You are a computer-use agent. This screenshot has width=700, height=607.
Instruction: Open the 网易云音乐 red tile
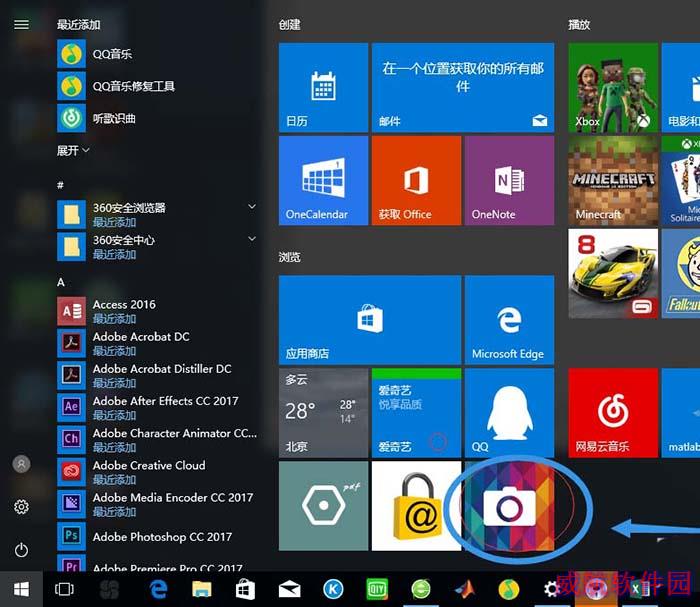click(613, 413)
